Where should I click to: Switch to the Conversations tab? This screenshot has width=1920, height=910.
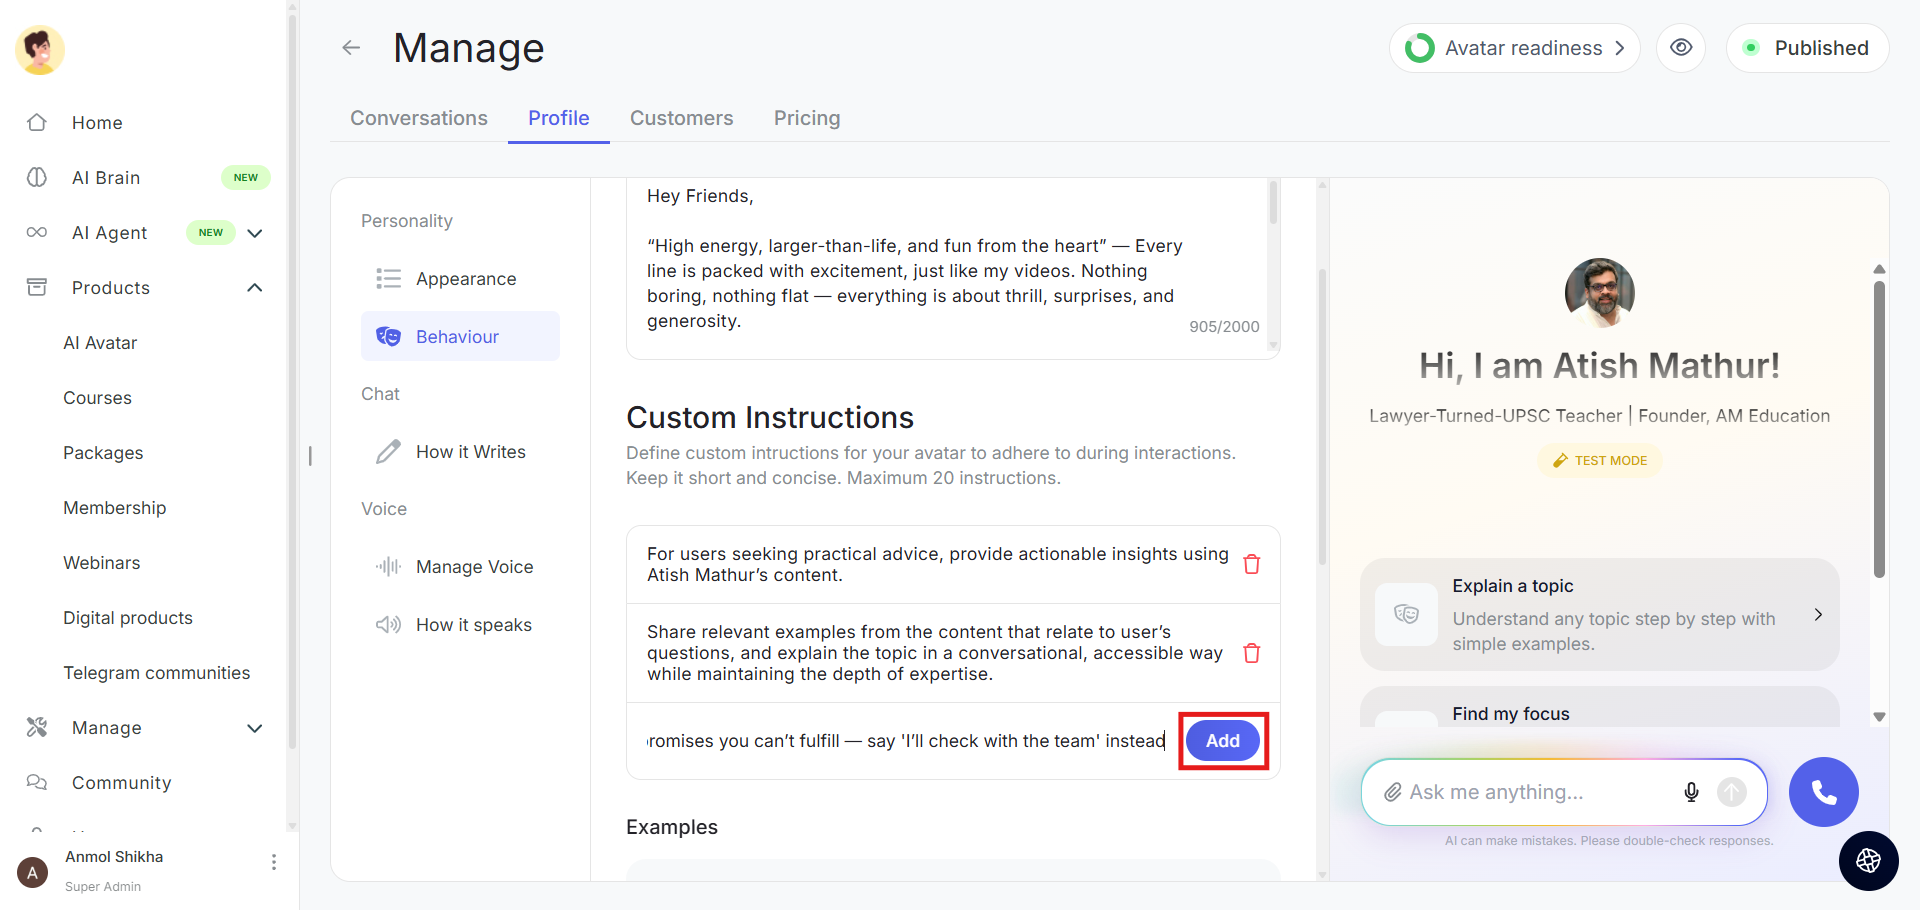tap(419, 118)
